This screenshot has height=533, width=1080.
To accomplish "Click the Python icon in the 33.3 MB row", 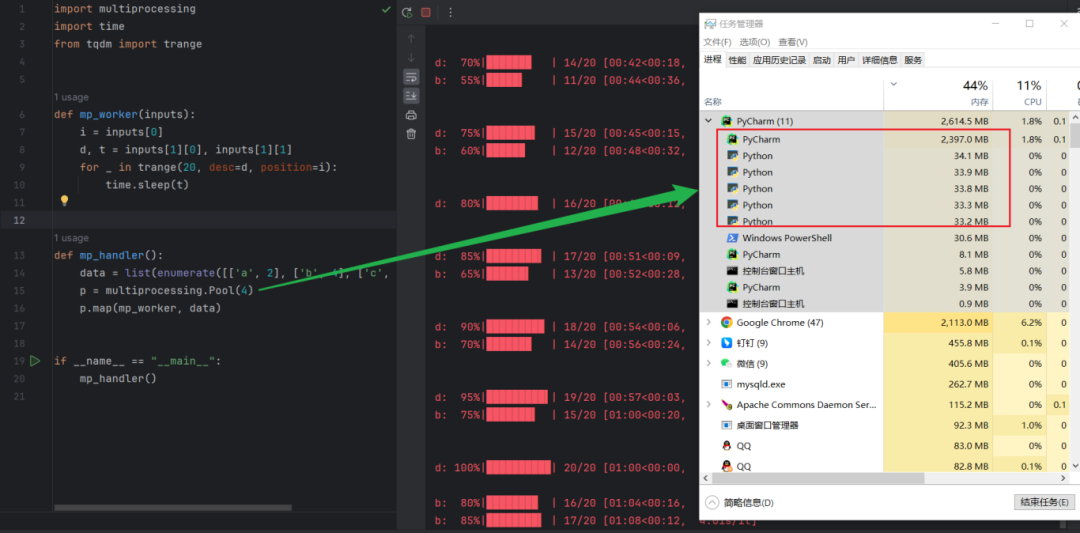I will click(x=732, y=205).
